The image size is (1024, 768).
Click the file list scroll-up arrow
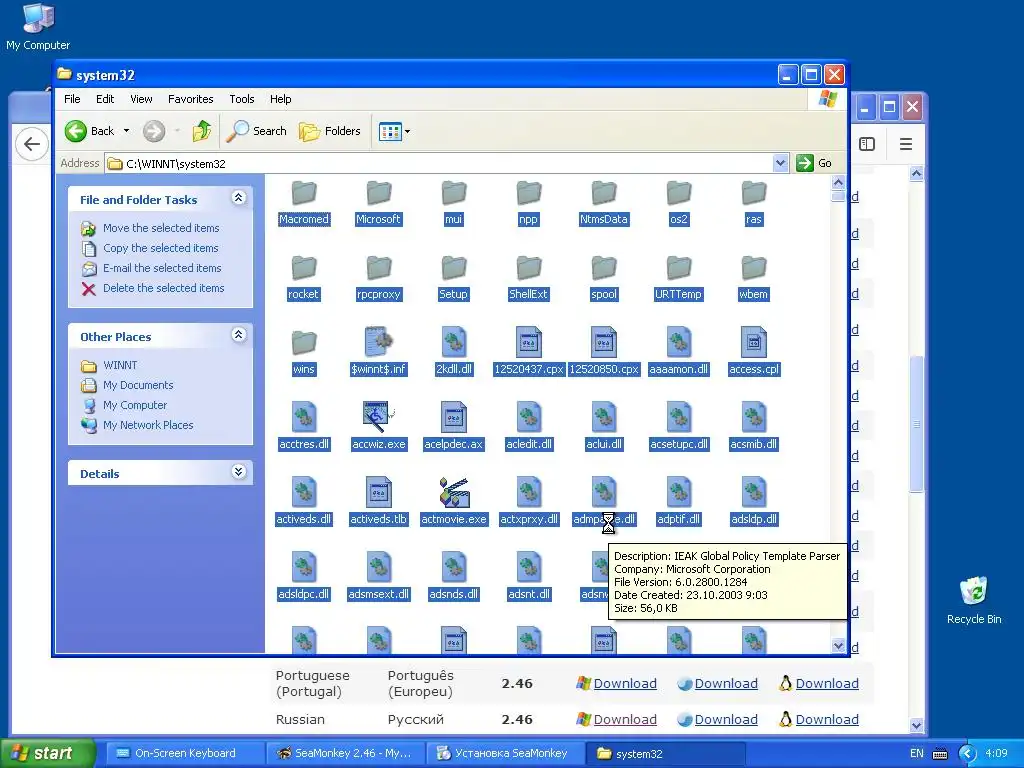pos(839,182)
